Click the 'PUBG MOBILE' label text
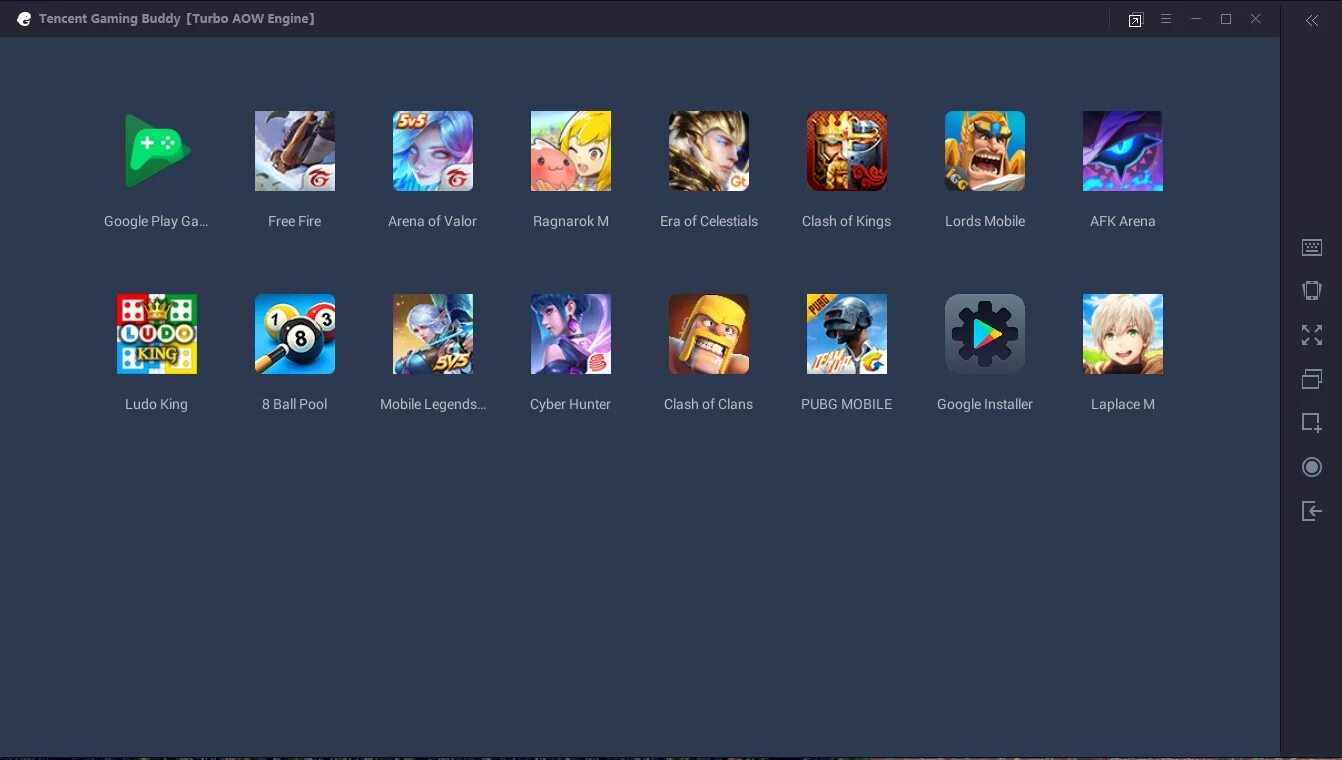 point(847,404)
